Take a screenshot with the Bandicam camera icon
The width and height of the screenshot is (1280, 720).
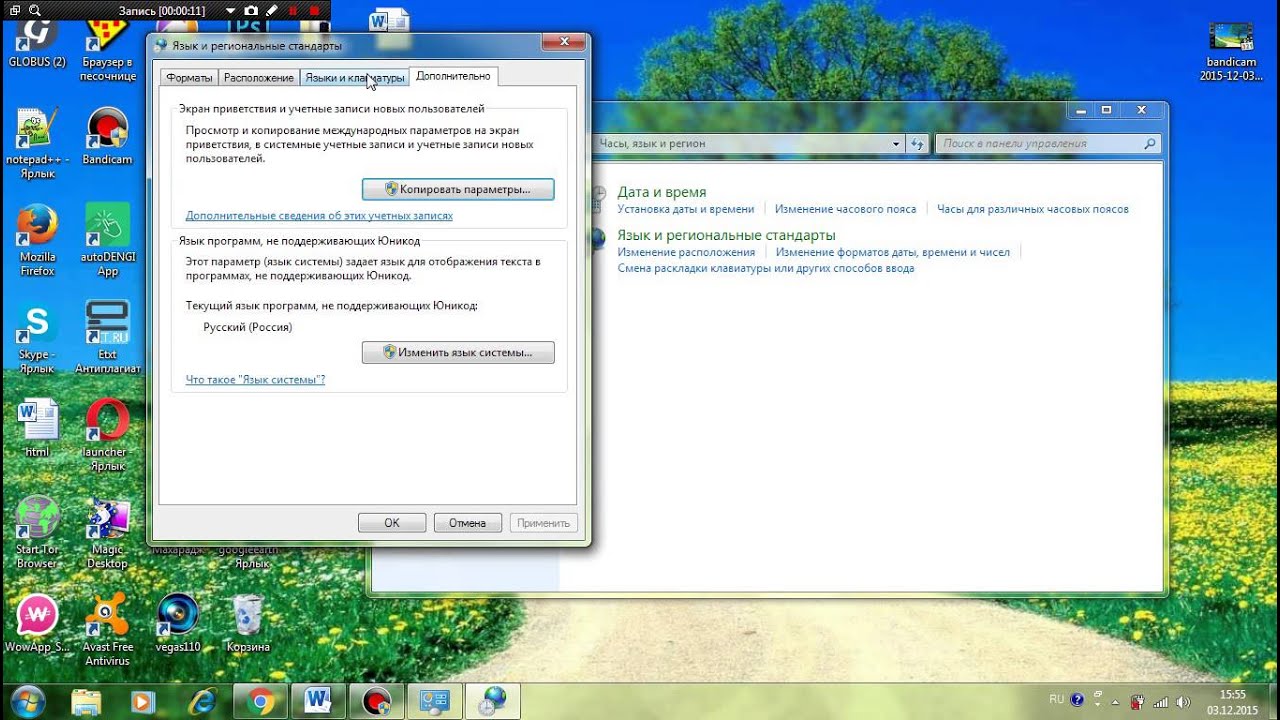(x=251, y=10)
